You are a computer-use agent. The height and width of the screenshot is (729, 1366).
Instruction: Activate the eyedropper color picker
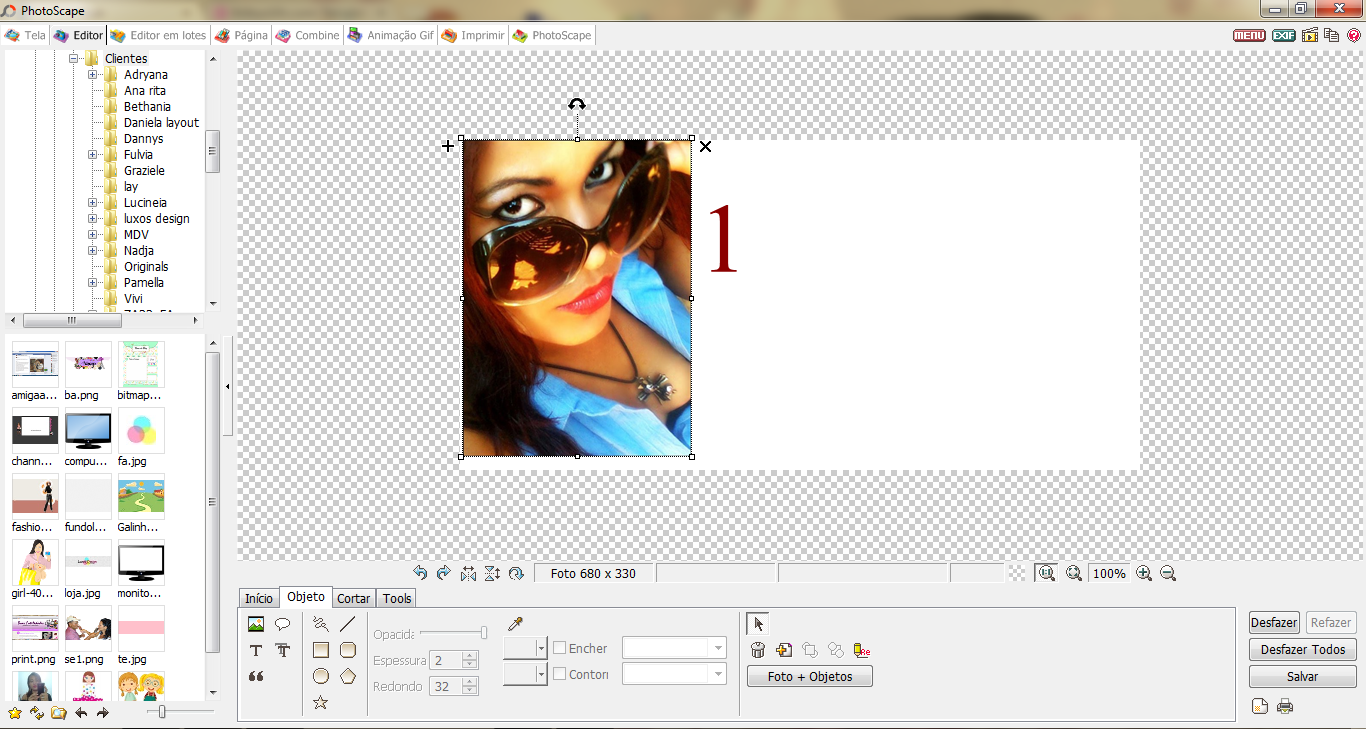(x=516, y=625)
